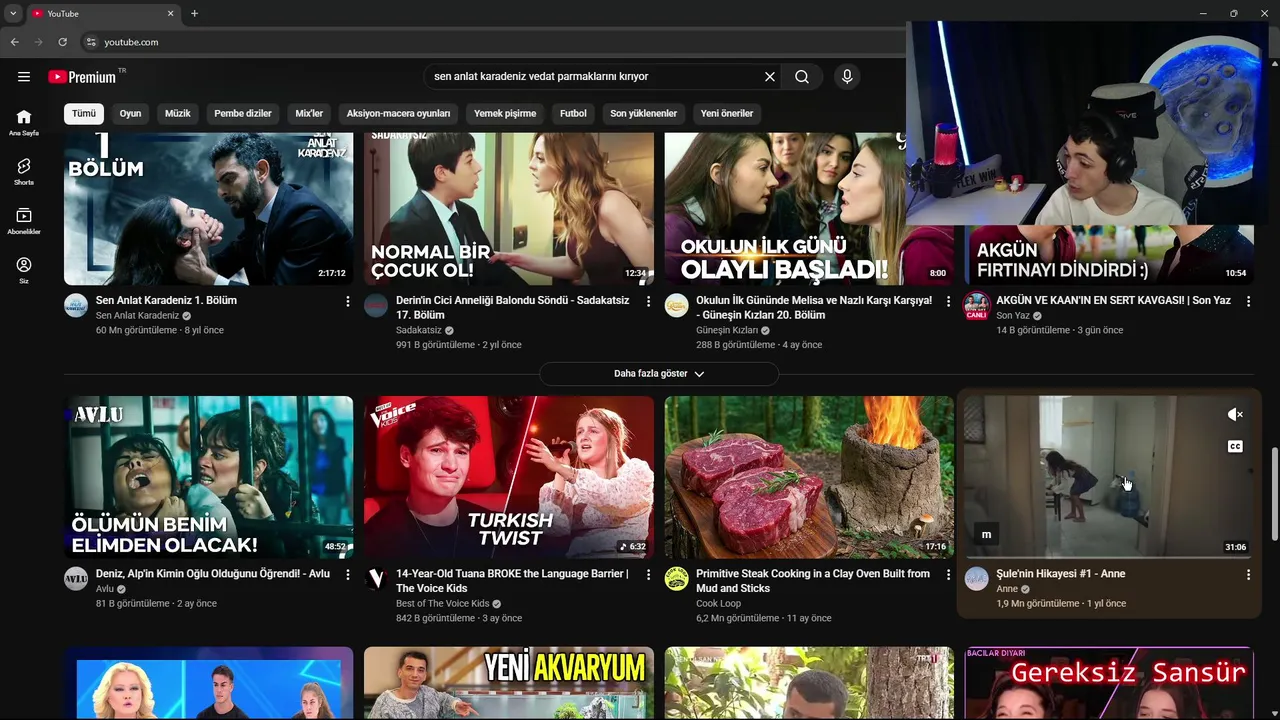The width and height of the screenshot is (1280, 720).
Task: Open Sen Anlat Karadeniz channel avatar
Action: (76, 305)
